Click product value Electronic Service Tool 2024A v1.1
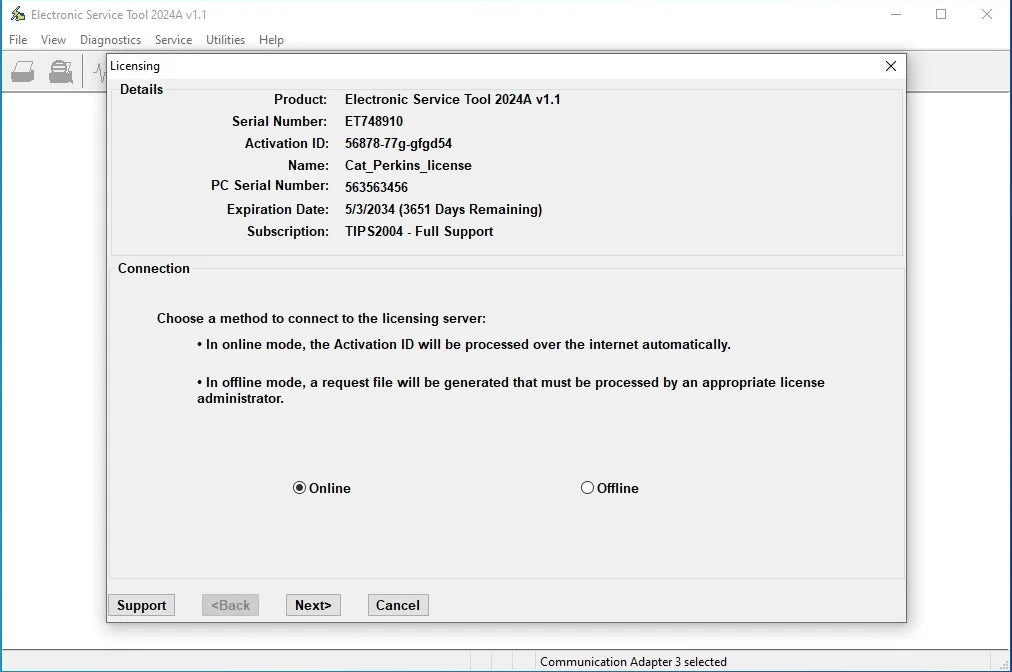The width and height of the screenshot is (1012, 672). (x=452, y=99)
